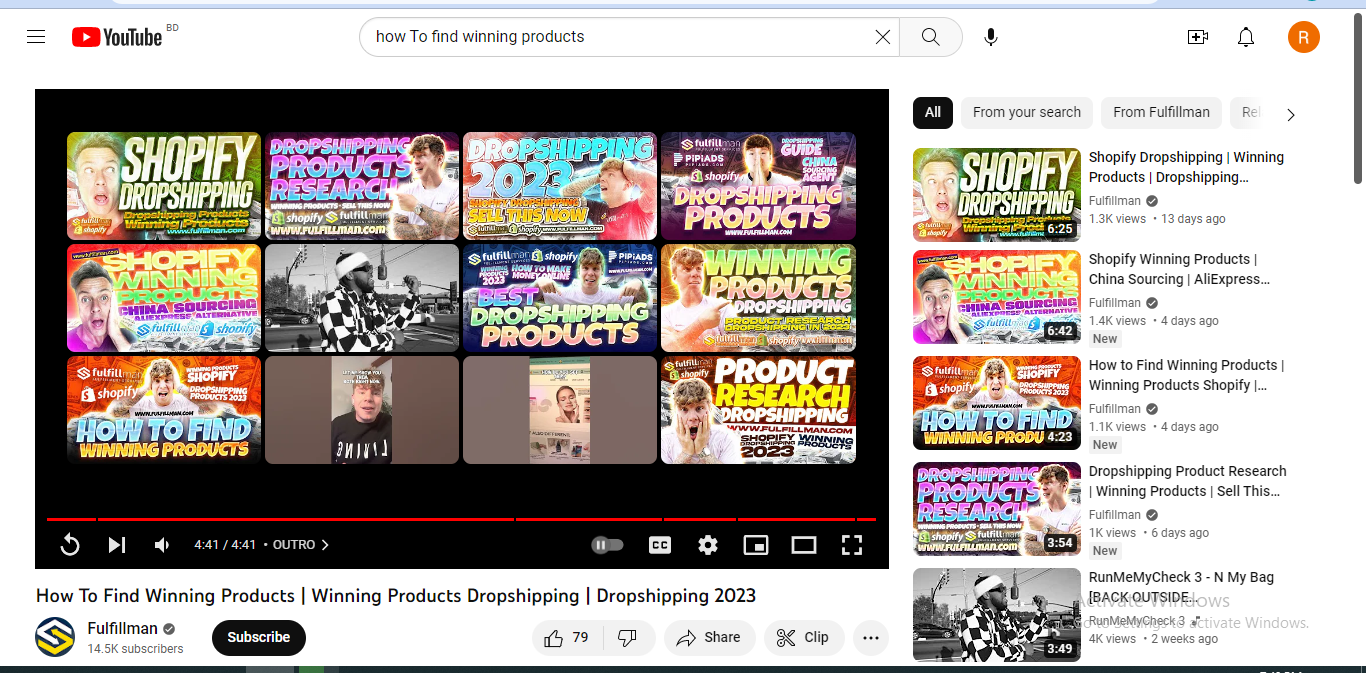Open How to Find Winning Products sidebar thumbnail
The width and height of the screenshot is (1366, 673).
tap(997, 403)
